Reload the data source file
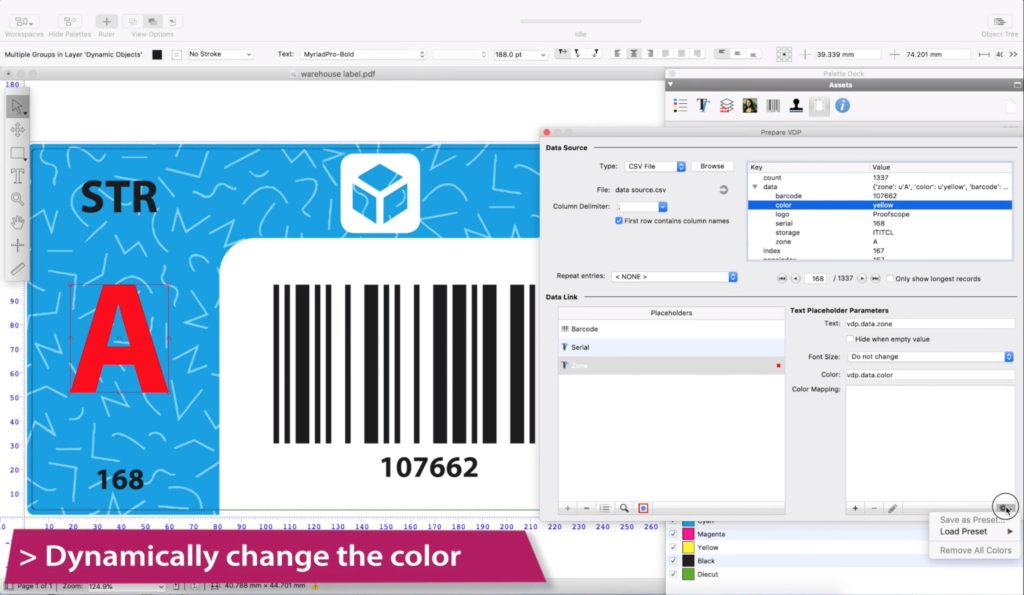The width and height of the screenshot is (1024, 595). point(723,190)
